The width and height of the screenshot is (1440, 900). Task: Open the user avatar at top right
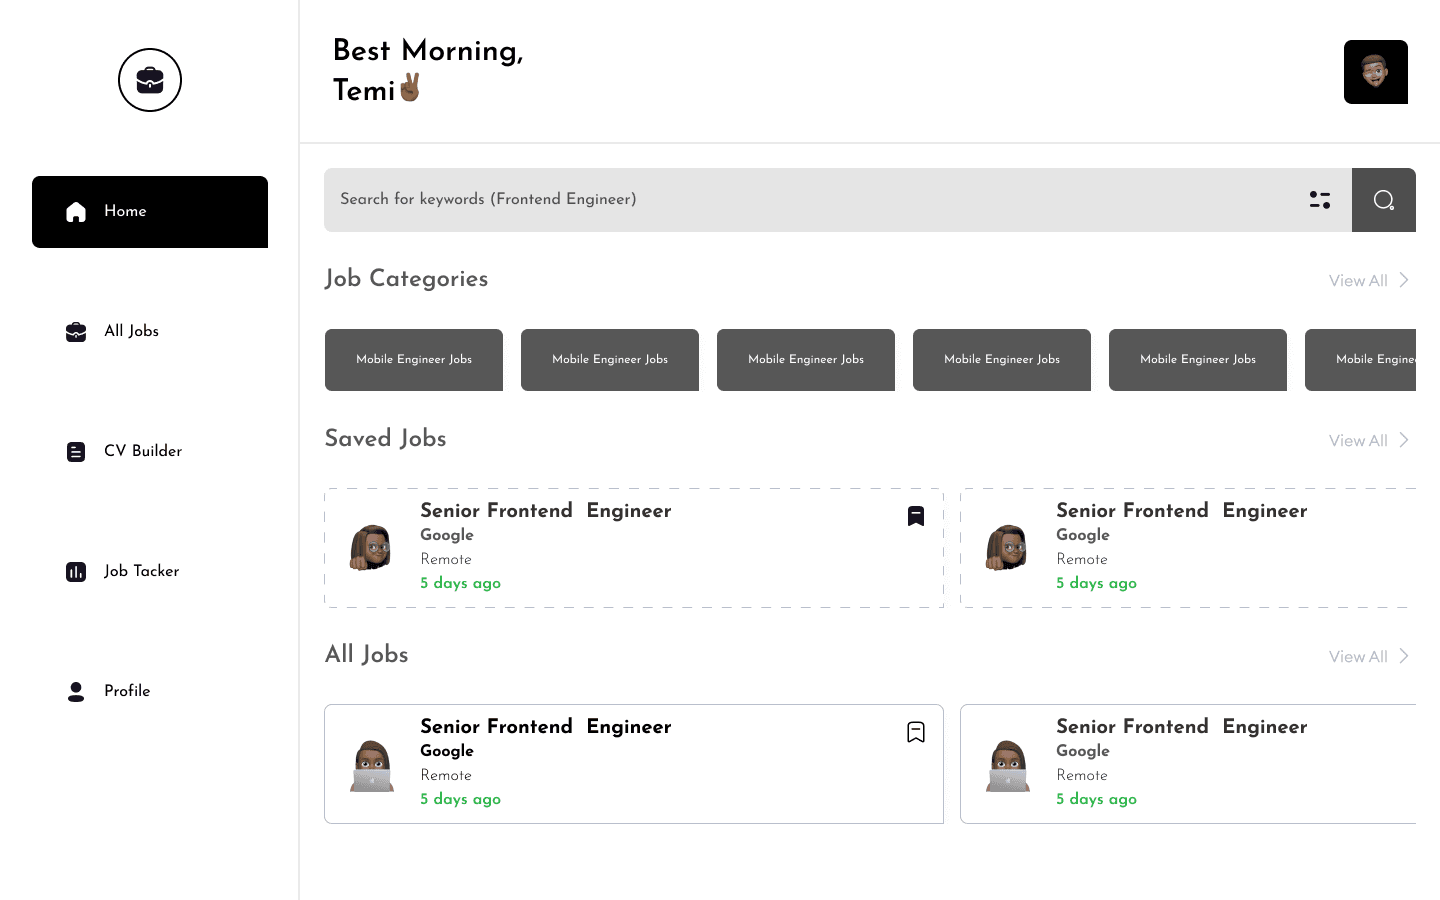tap(1375, 72)
